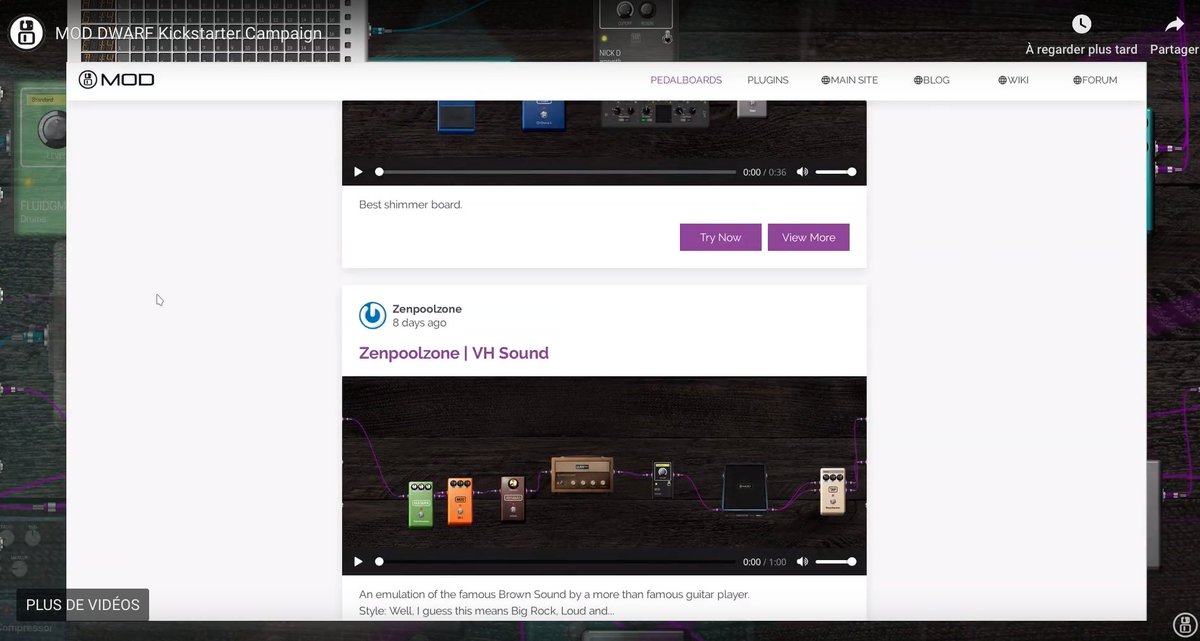Open the BLOG link in navigation
Image resolution: width=1200 pixels, height=641 pixels.
(x=932, y=80)
